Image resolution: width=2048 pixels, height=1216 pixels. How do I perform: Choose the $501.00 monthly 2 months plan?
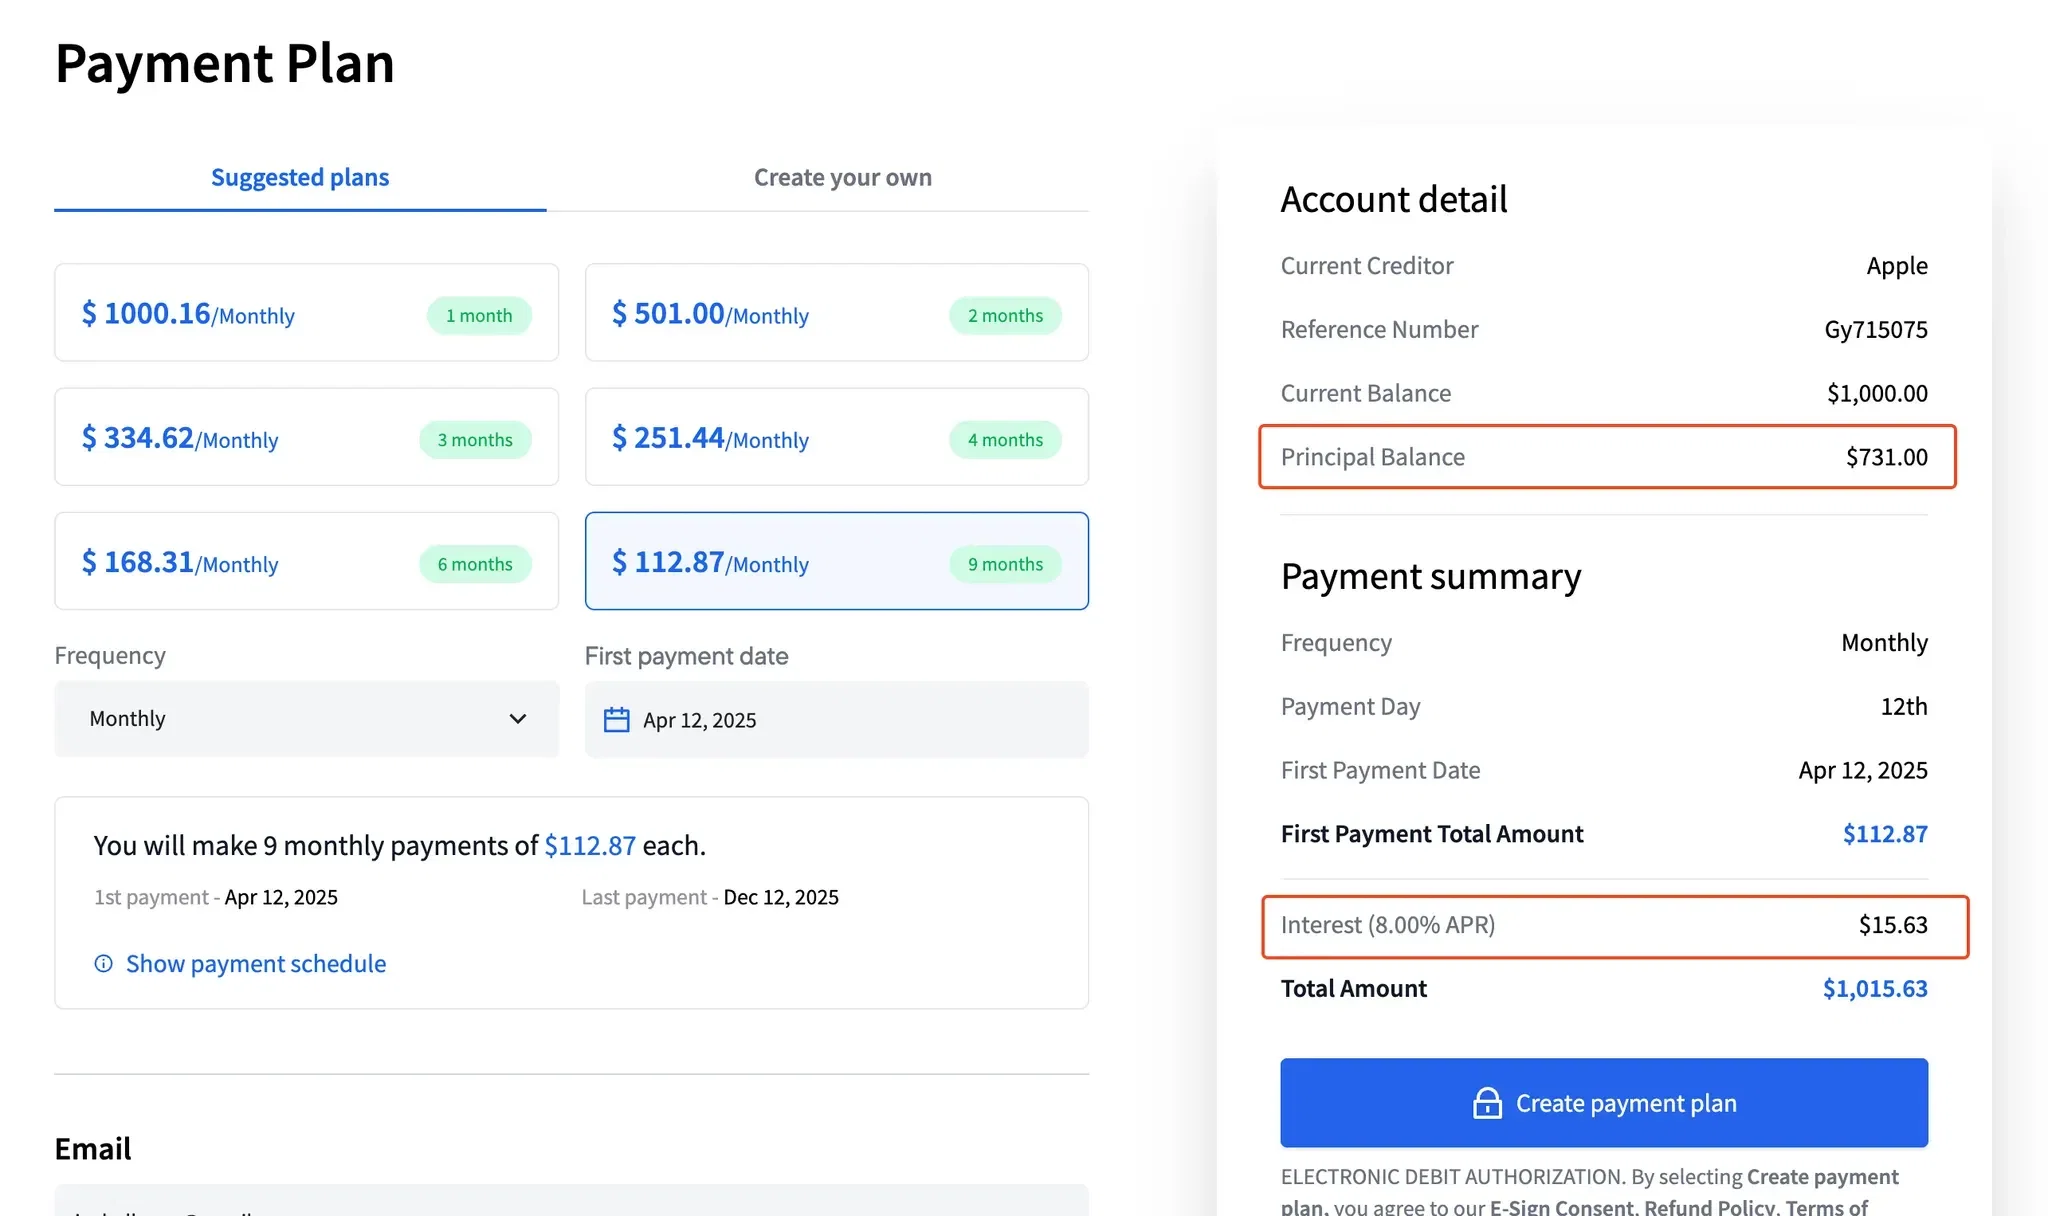pyautogui.click(x=837, y=313)
